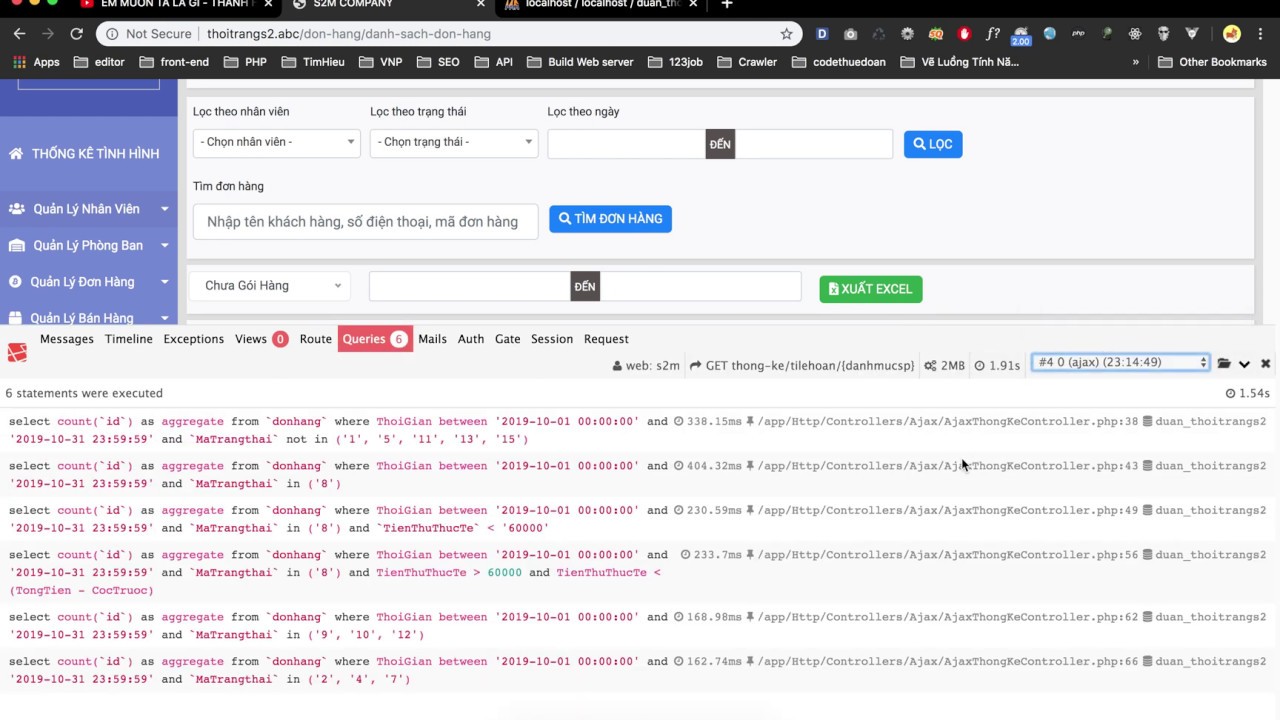
Task: Expand Quản Lý Phòng Ban sidebar menu
Action: 88,245
